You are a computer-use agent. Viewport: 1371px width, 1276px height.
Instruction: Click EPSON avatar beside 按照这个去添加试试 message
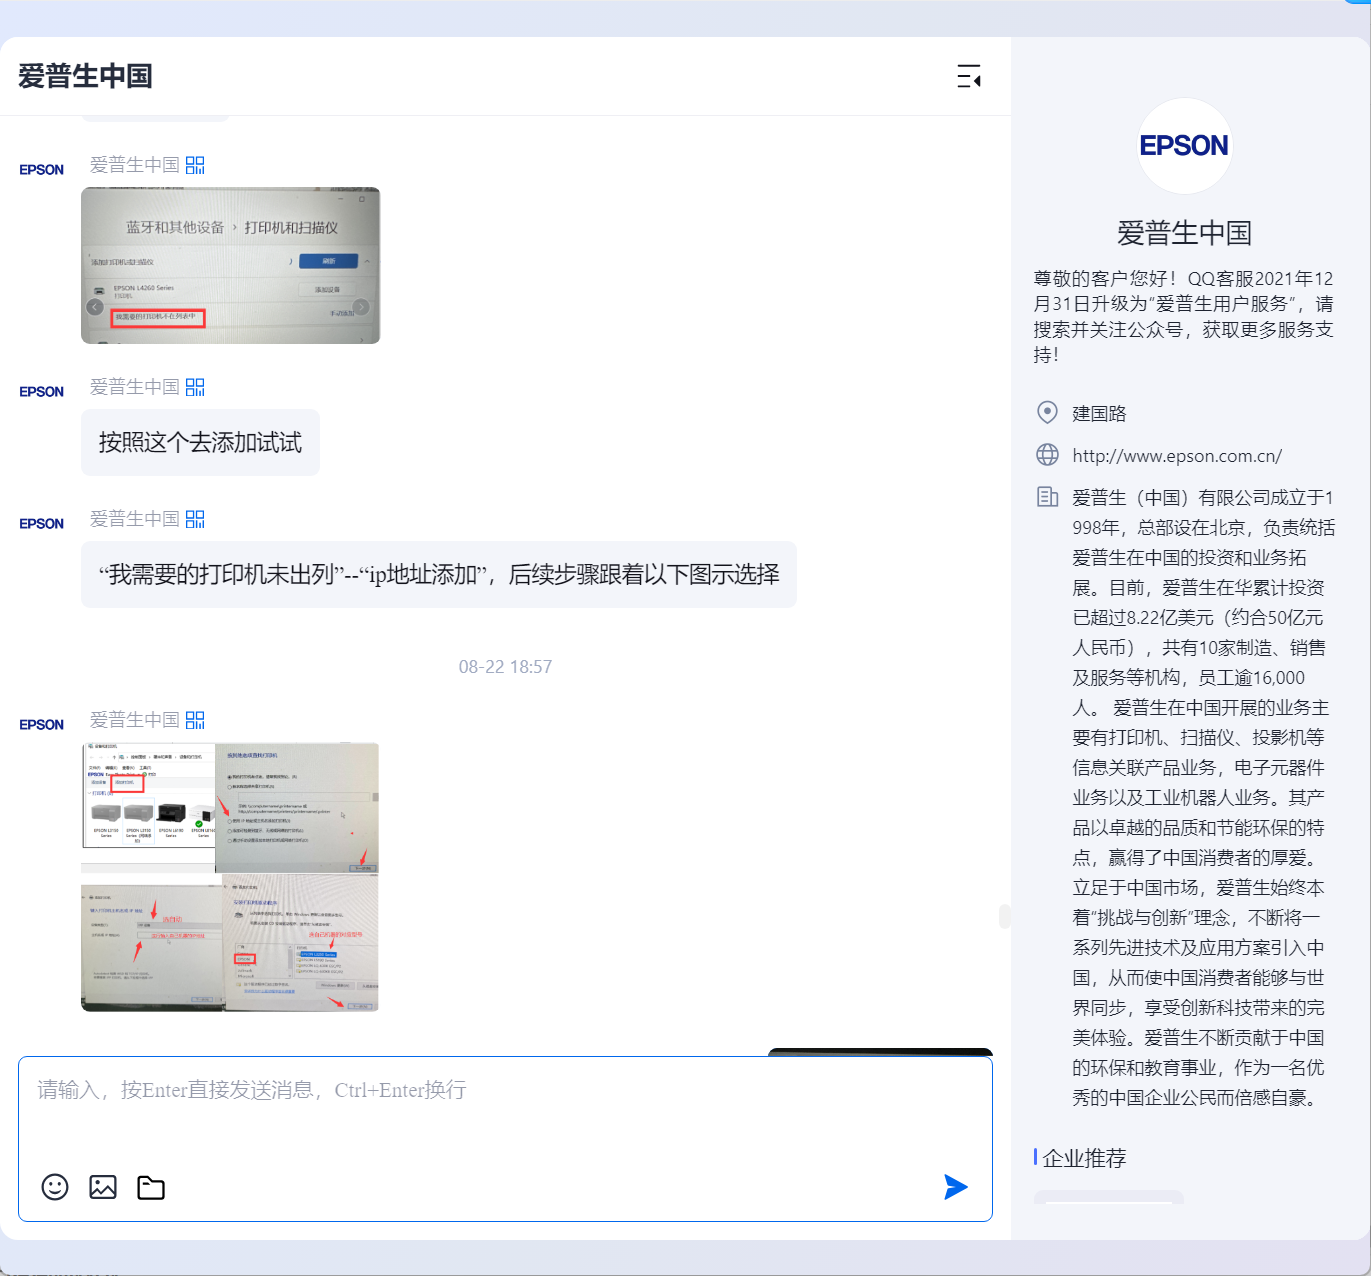click(x=41, y=392)
